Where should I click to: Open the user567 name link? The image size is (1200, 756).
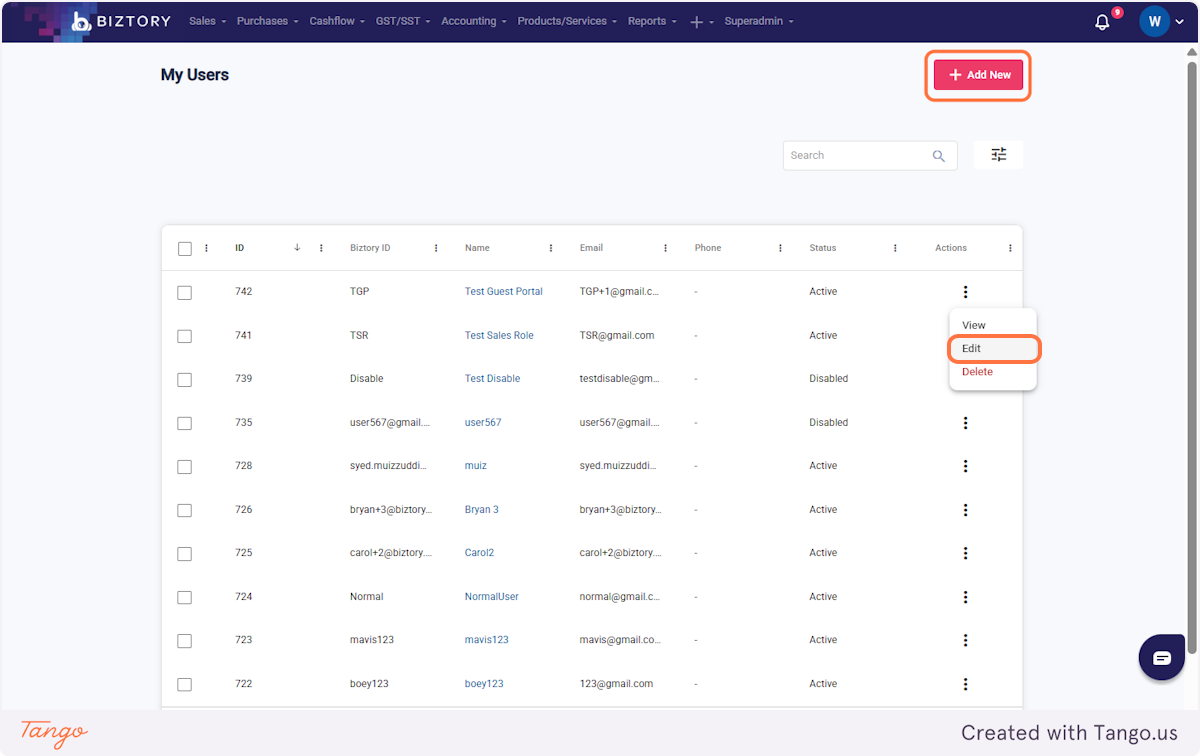pyautogui.click(x=483, y=423)
